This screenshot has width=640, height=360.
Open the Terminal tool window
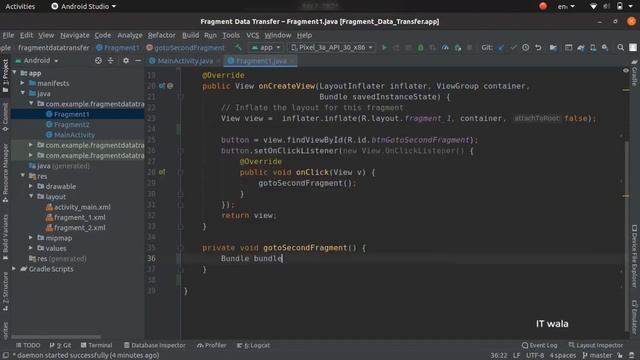coord(96,345)
